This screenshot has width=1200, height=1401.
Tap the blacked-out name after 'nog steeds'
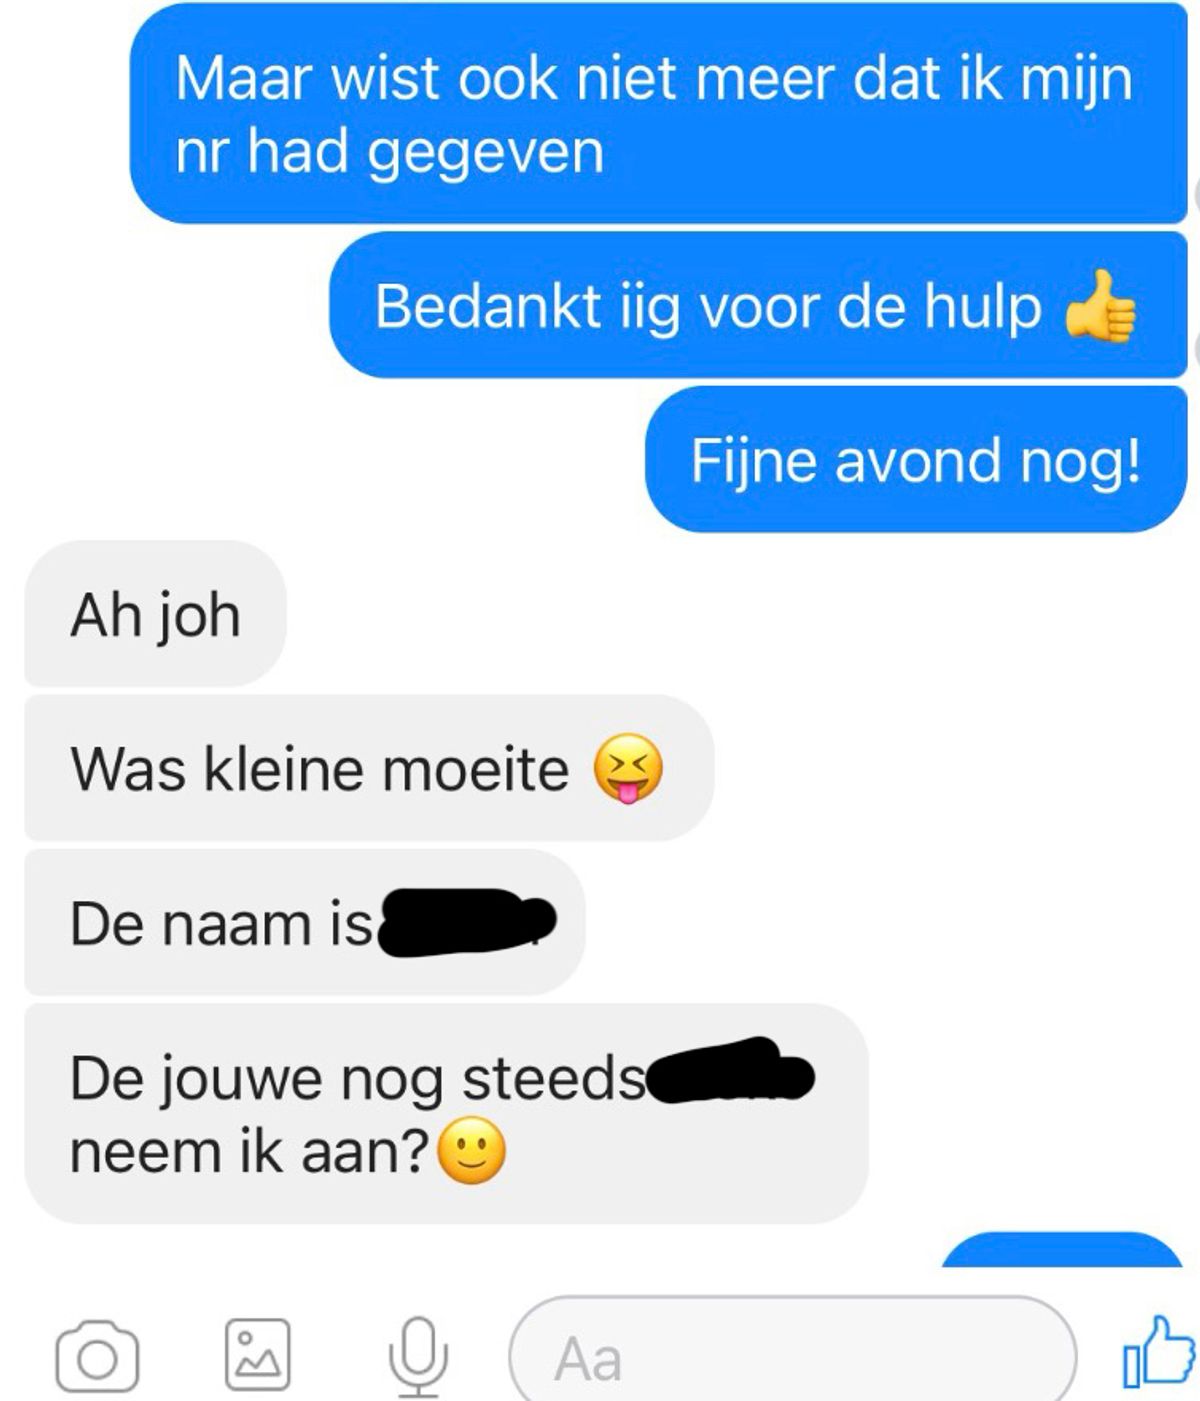(731, 1071)
